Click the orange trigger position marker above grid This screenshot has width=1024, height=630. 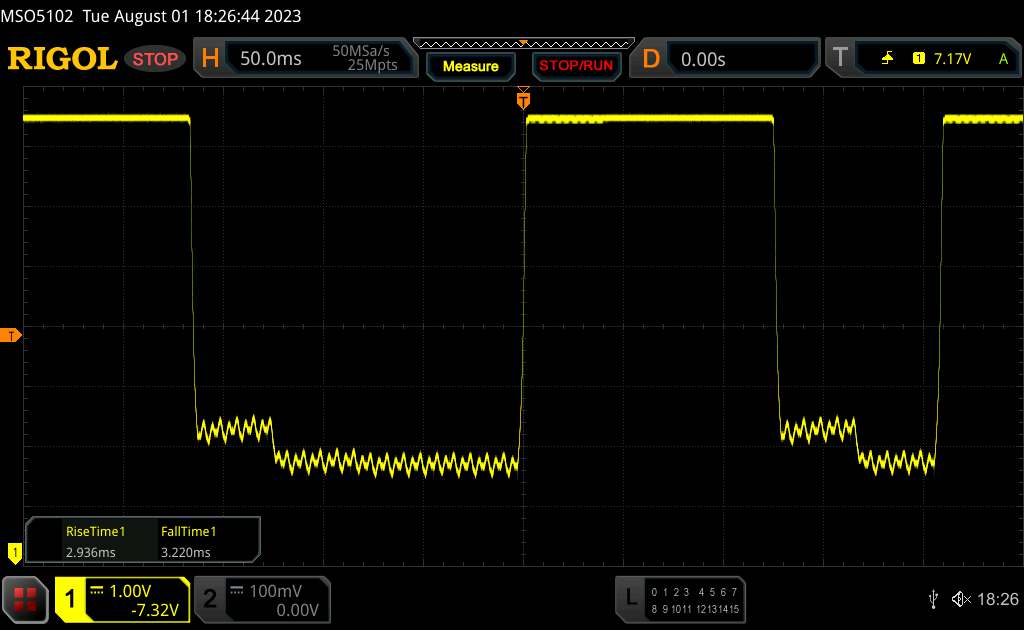523,99
